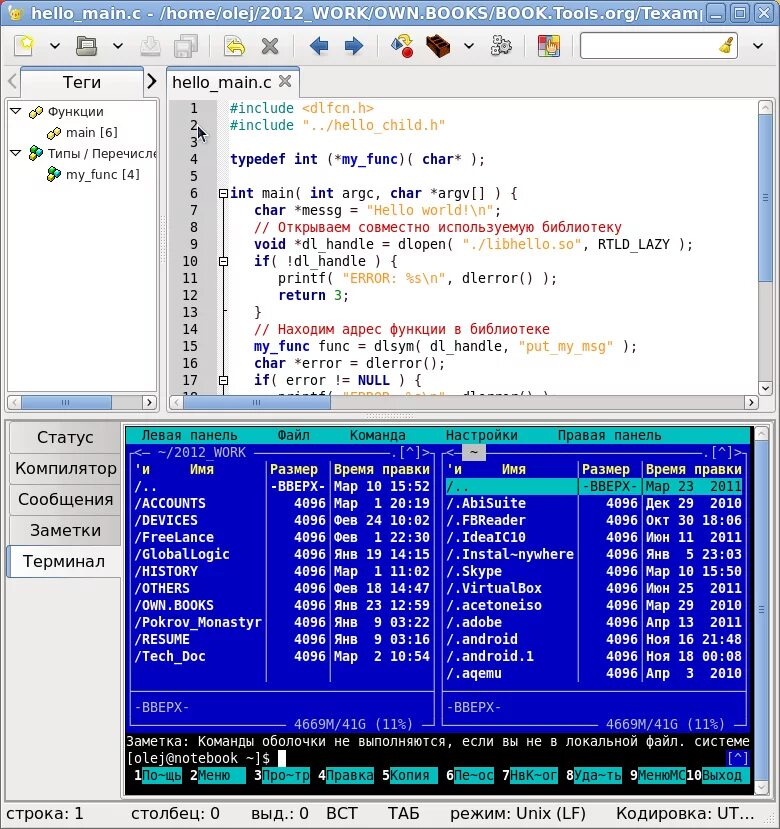Image resolution: width=780 pixels, height=829 pixels.
Task: Close the hello_main.c tab
Action: [285, 81]
